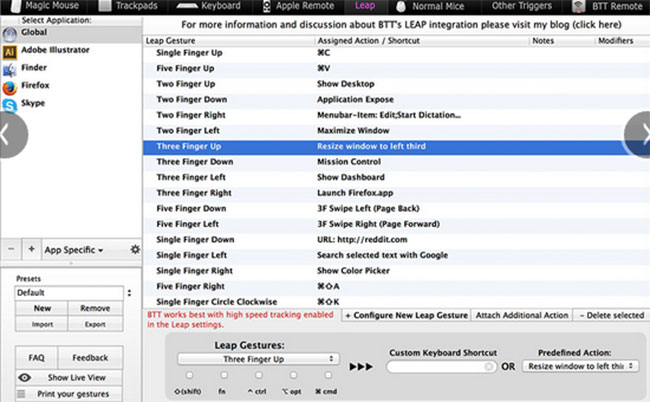
Task: Click the Normal Mice mouse icon
Action: (401, 6)
